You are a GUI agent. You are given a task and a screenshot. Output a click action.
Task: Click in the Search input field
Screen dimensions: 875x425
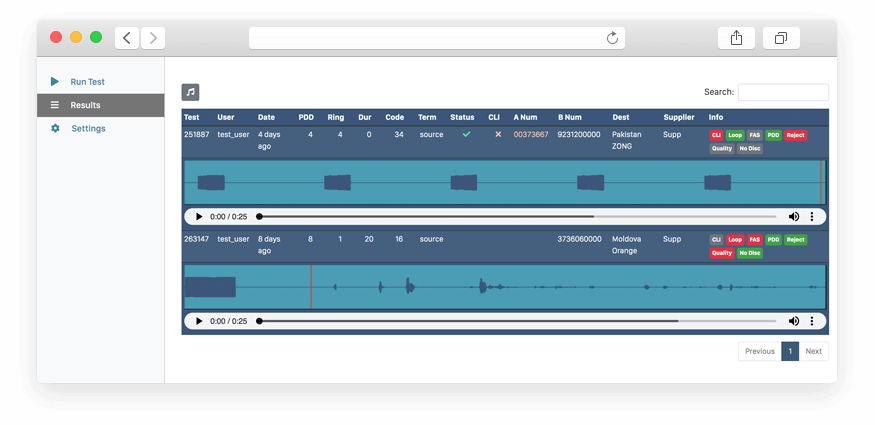782,92
